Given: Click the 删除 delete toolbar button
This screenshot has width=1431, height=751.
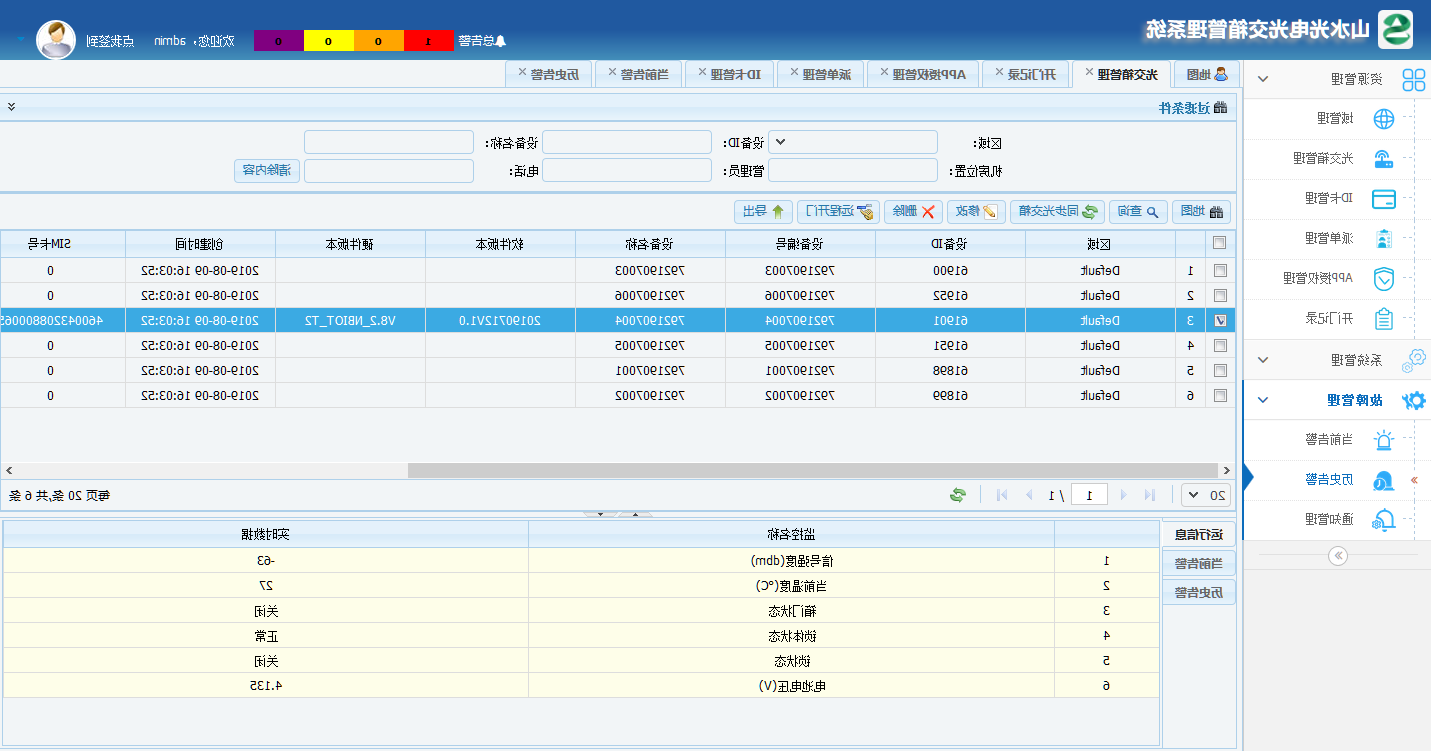Looking at the screenshot, I should (x=914, y=211).
